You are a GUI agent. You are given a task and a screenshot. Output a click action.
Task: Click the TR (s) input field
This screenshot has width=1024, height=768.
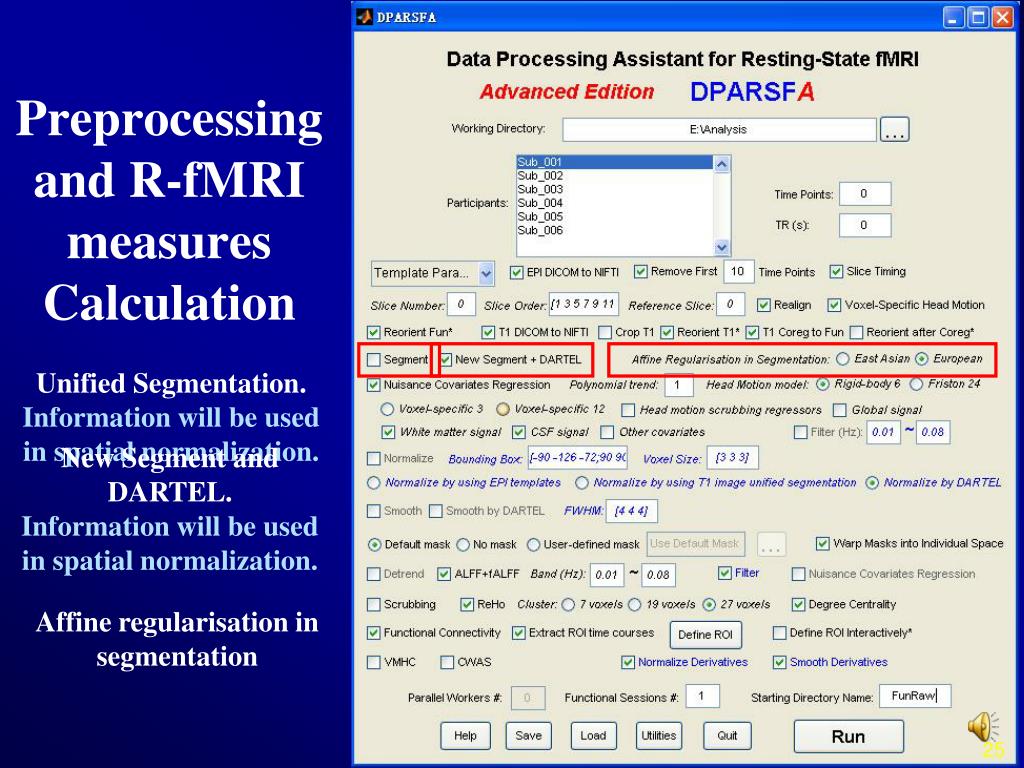pyautogui.click(x=865, y=225)
